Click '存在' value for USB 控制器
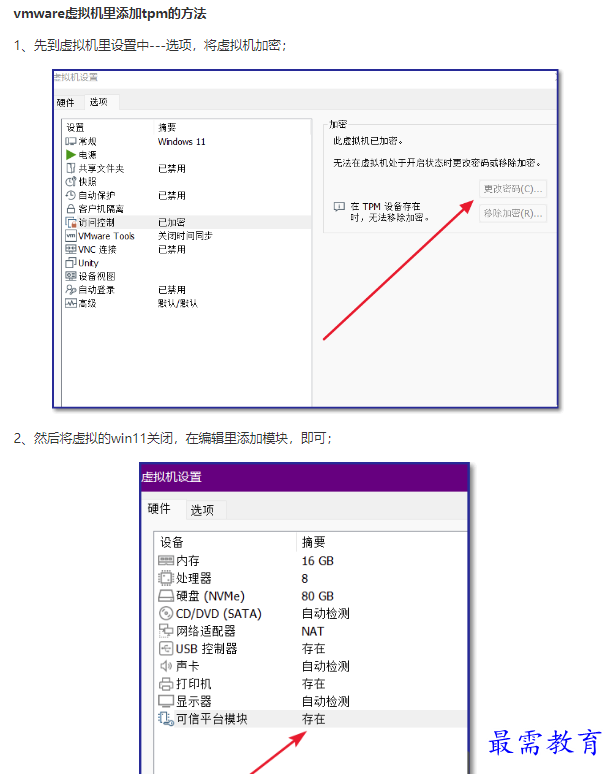 (313, 649)
